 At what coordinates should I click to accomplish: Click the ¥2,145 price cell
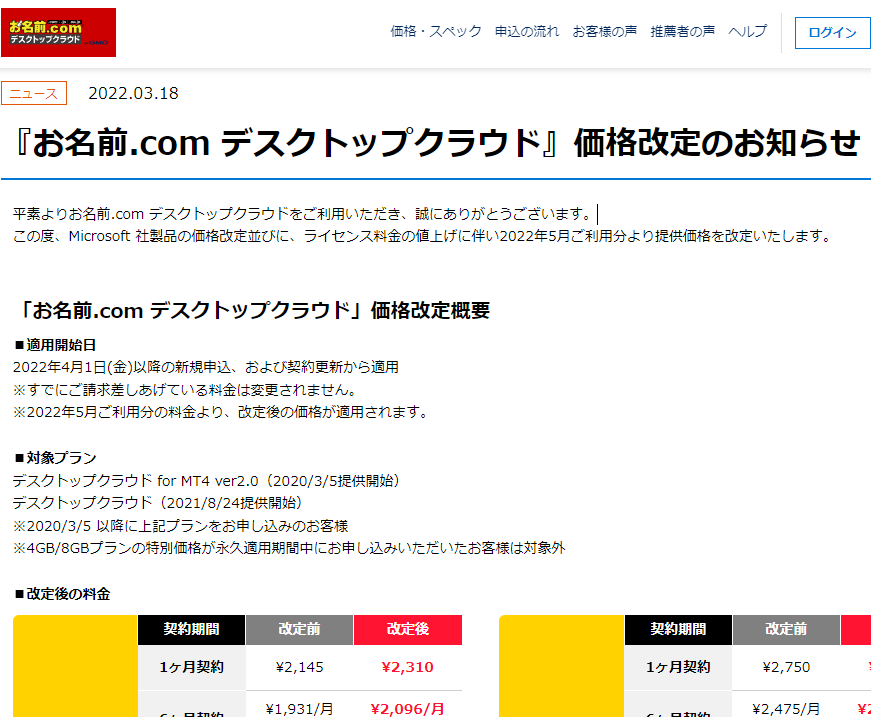tap(299, 667)
